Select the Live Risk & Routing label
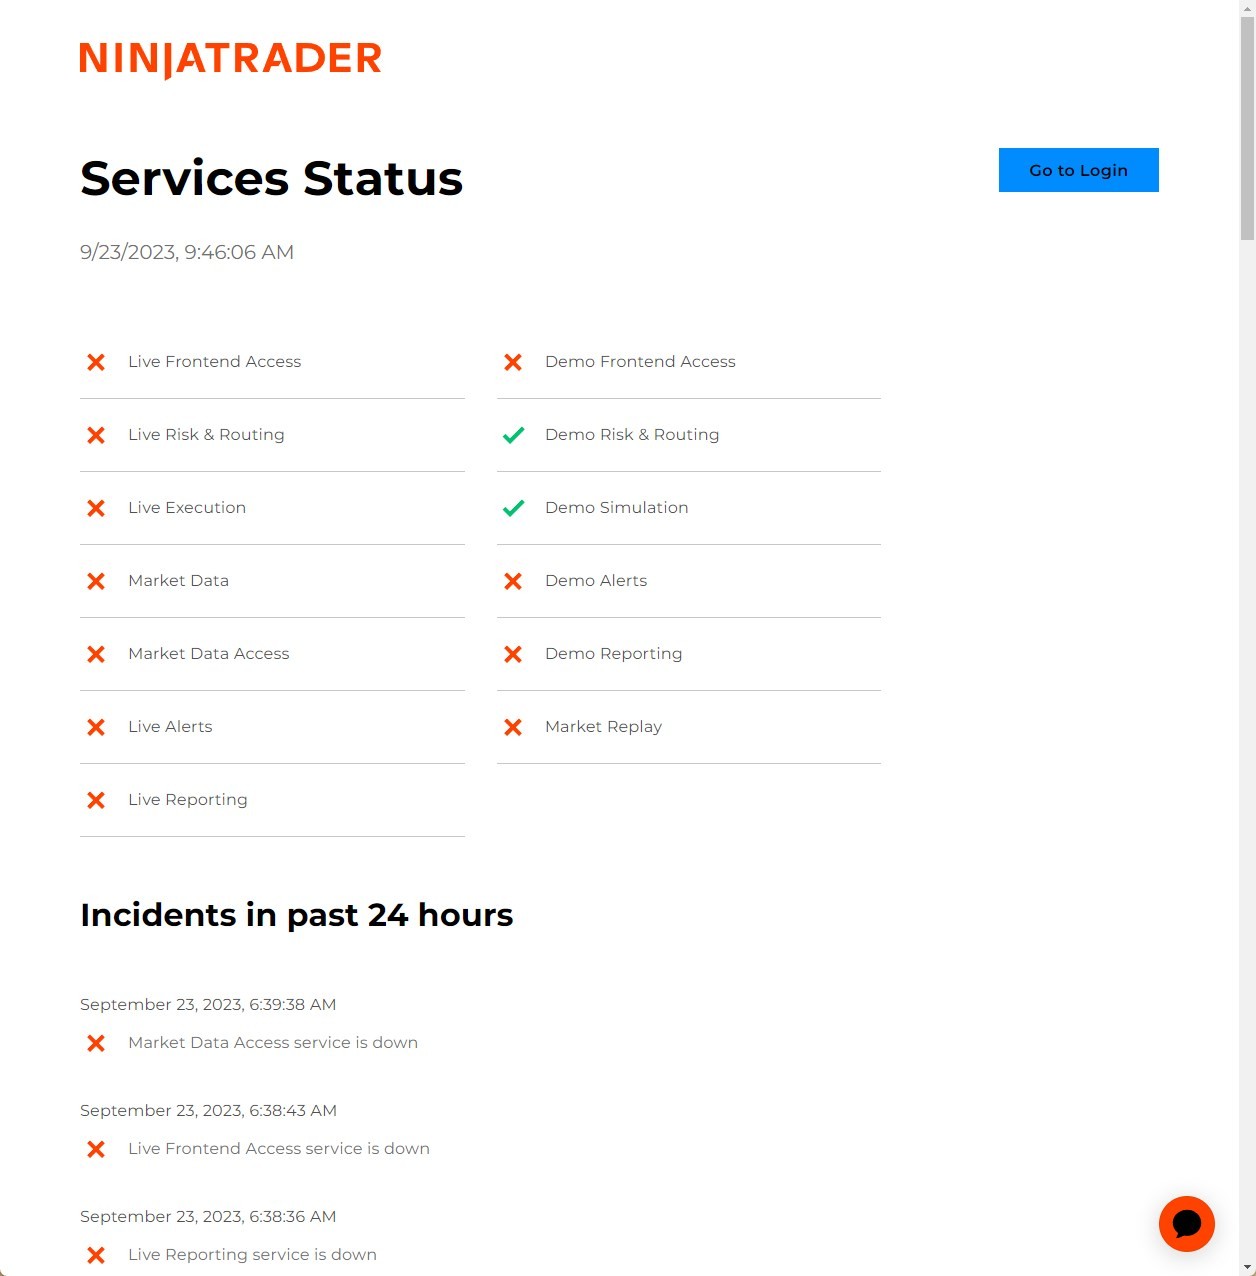1256x1276 pixels. pos(206,434)
